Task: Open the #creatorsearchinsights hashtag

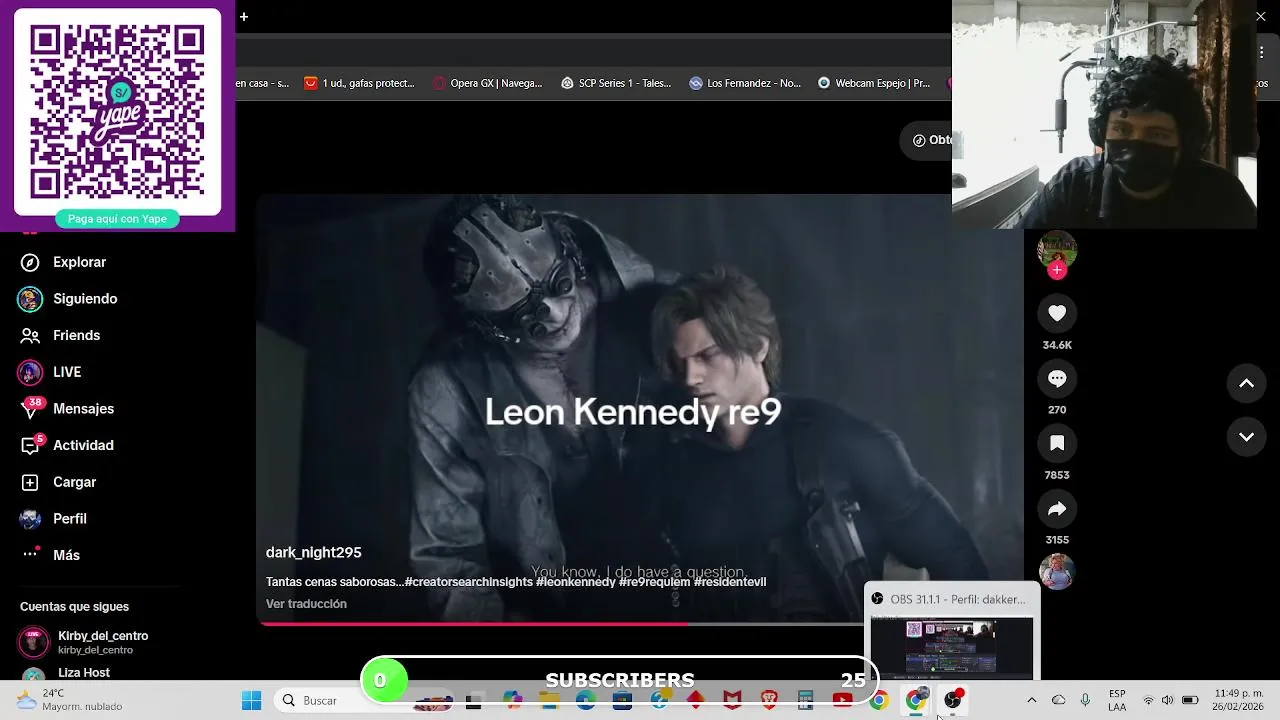Action: [x=468, y=582]
